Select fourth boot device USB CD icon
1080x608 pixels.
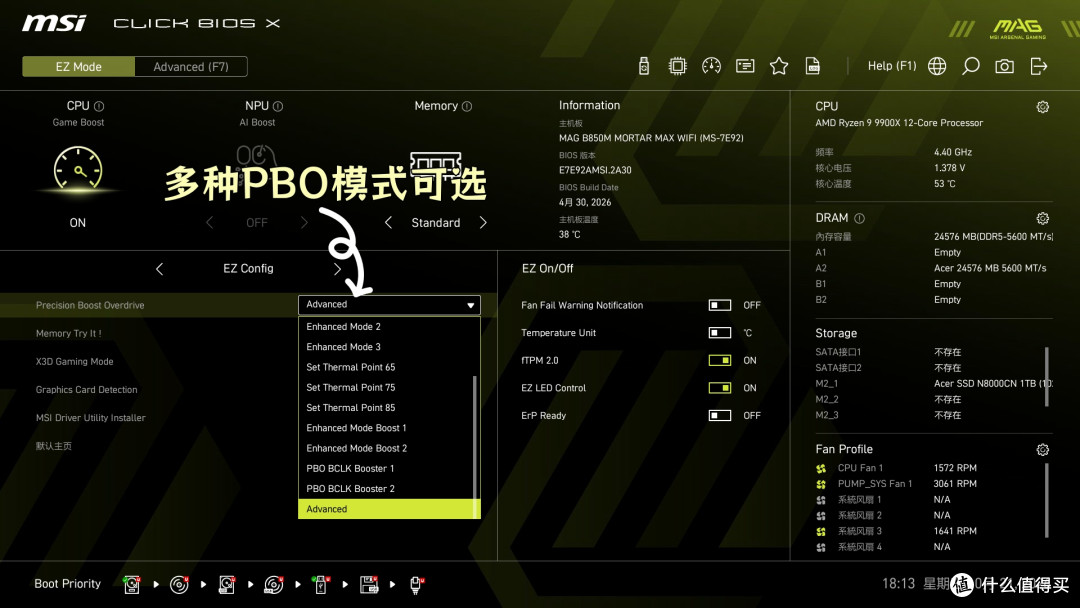pos(273,585)
